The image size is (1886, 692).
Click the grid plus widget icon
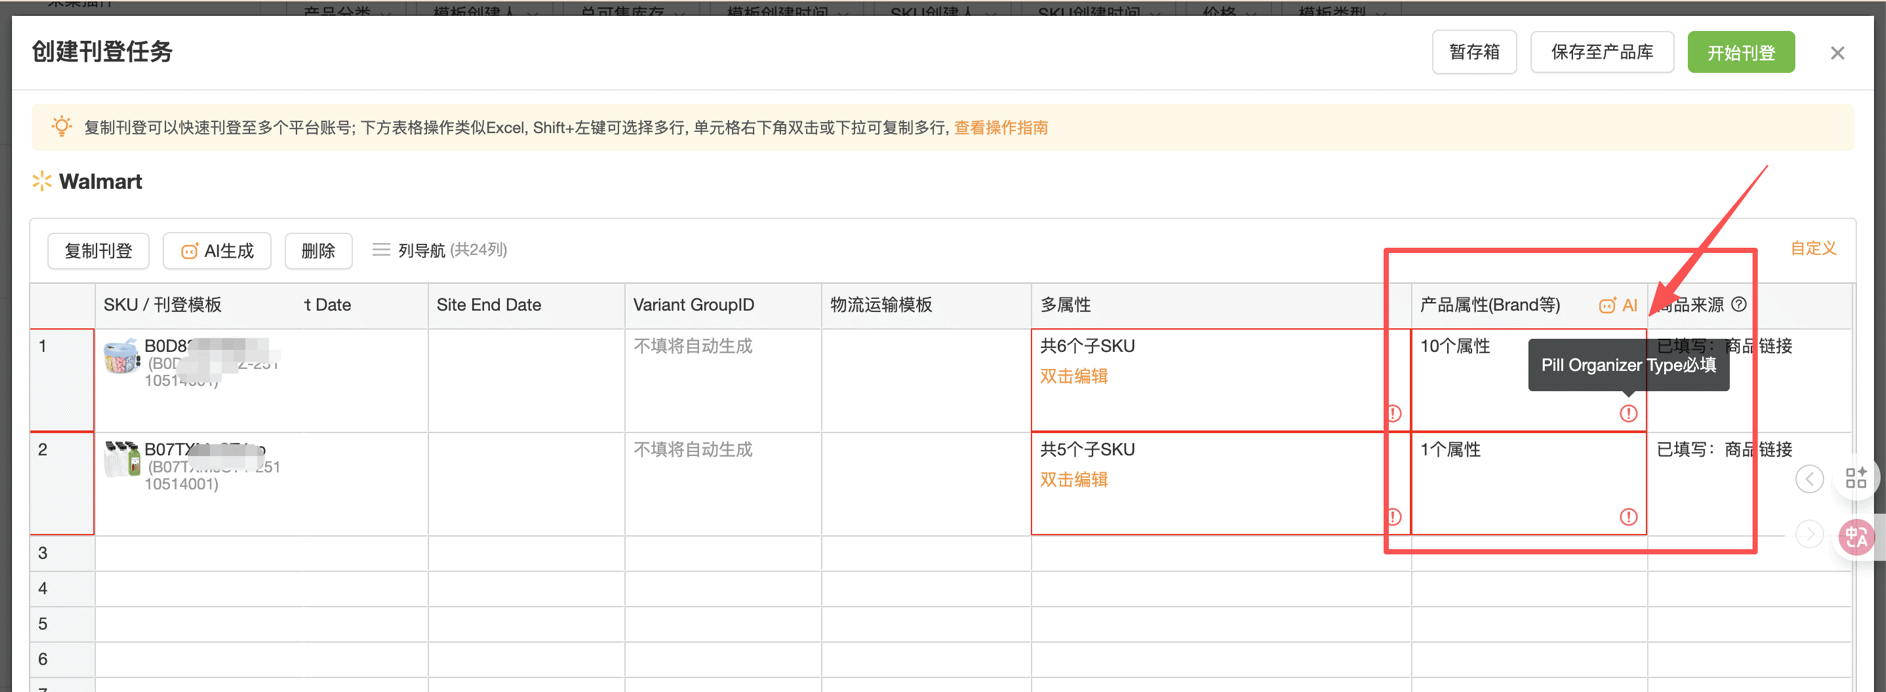(1856, 478)
